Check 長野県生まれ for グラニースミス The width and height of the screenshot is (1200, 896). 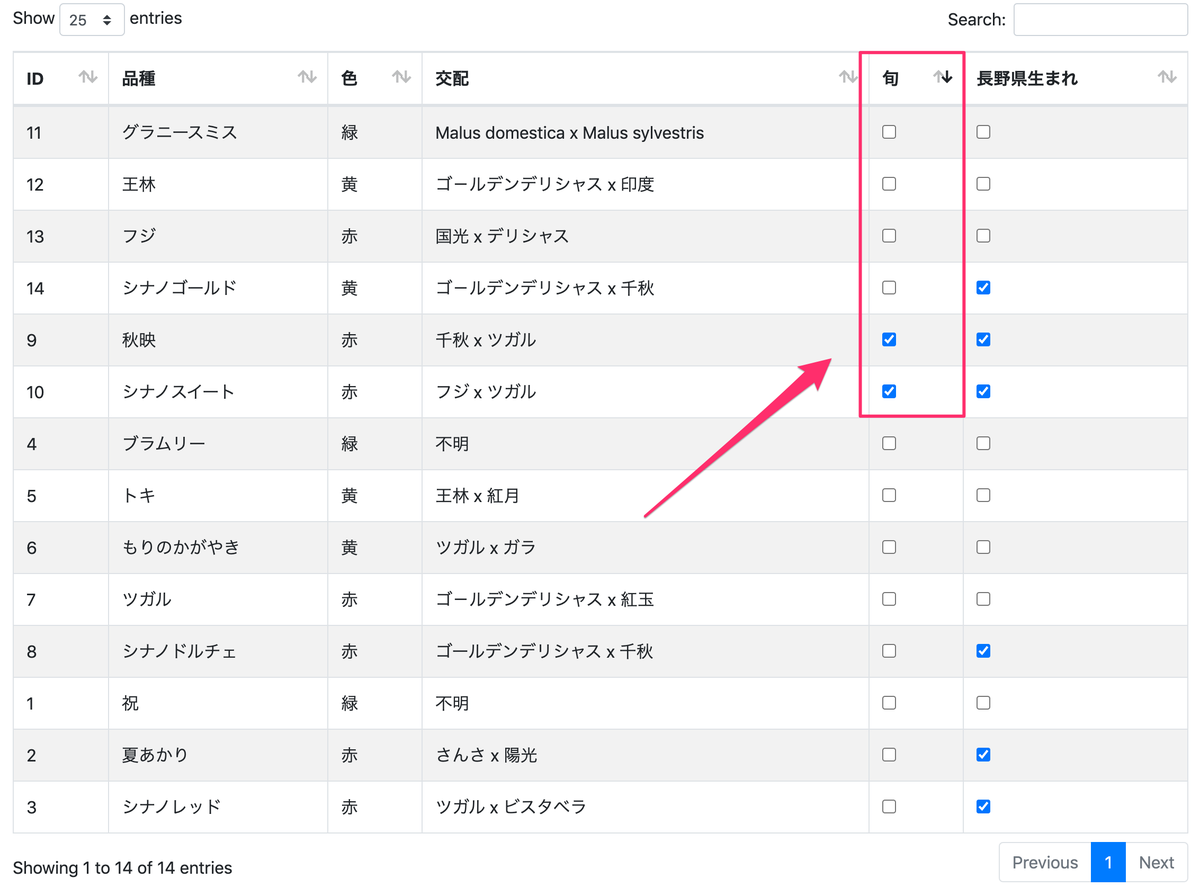(x=982, y=131)
